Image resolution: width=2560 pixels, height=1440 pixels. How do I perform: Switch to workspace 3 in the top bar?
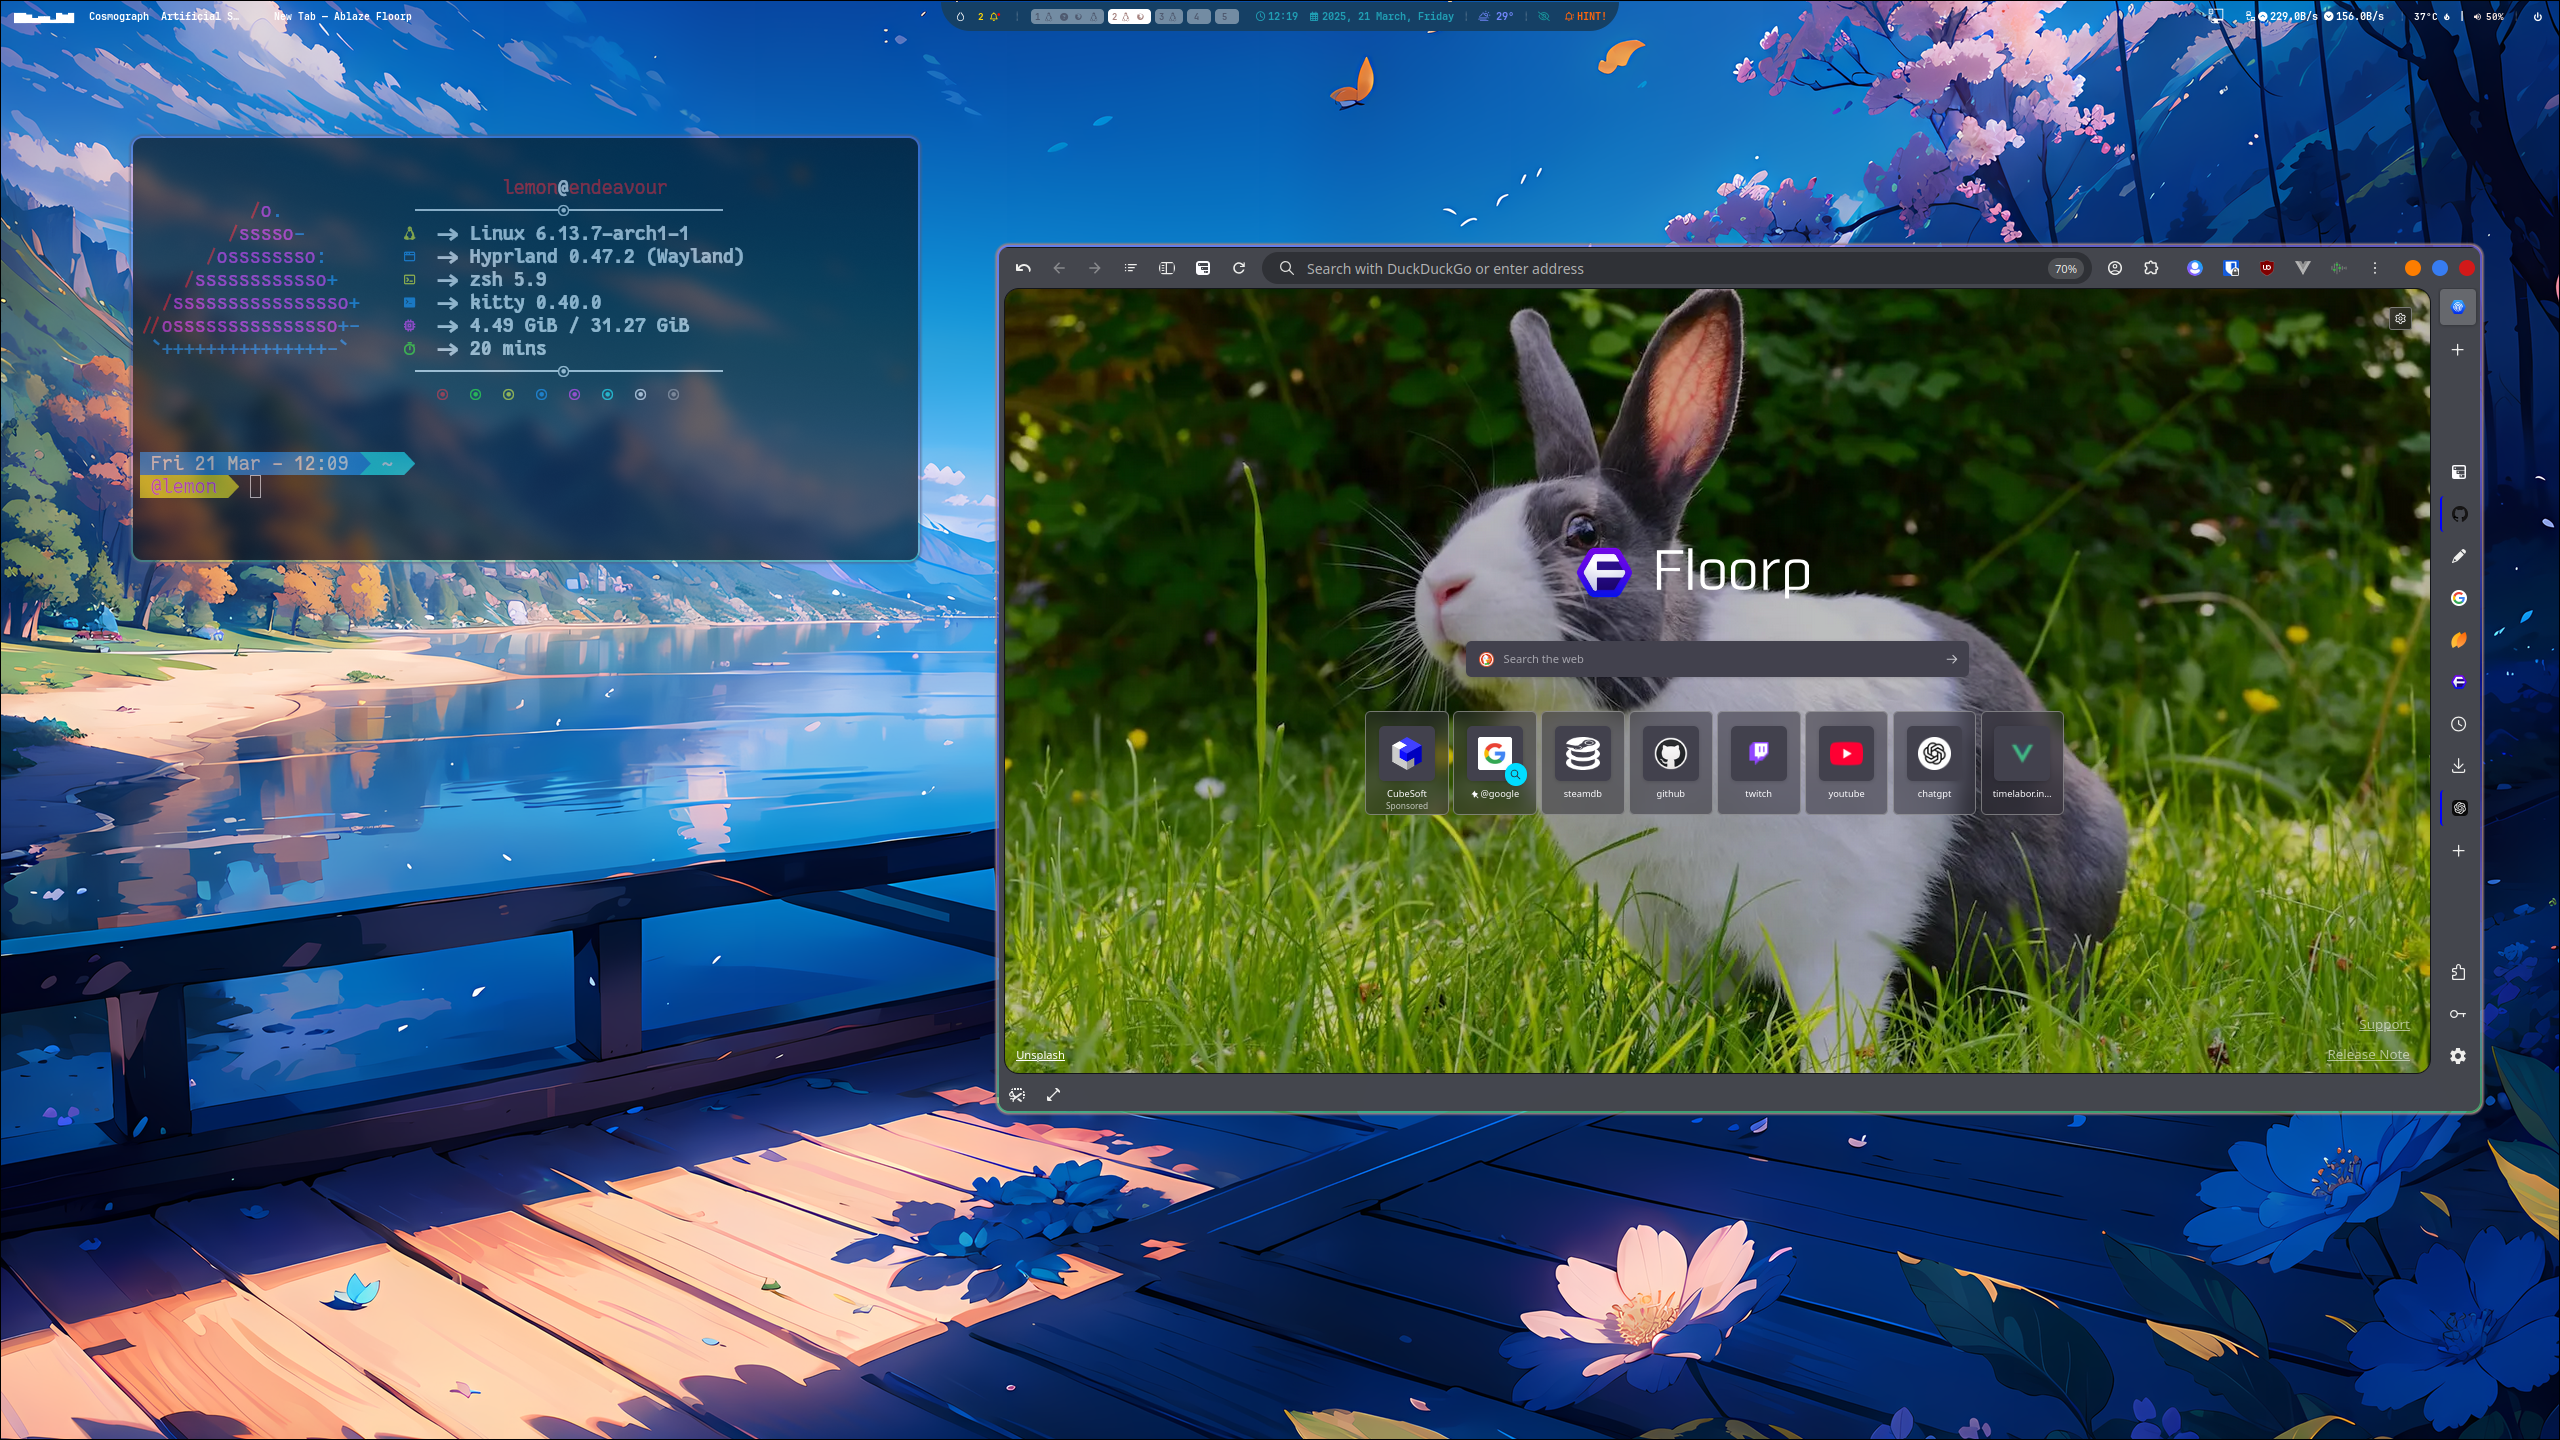point(1168,16)
